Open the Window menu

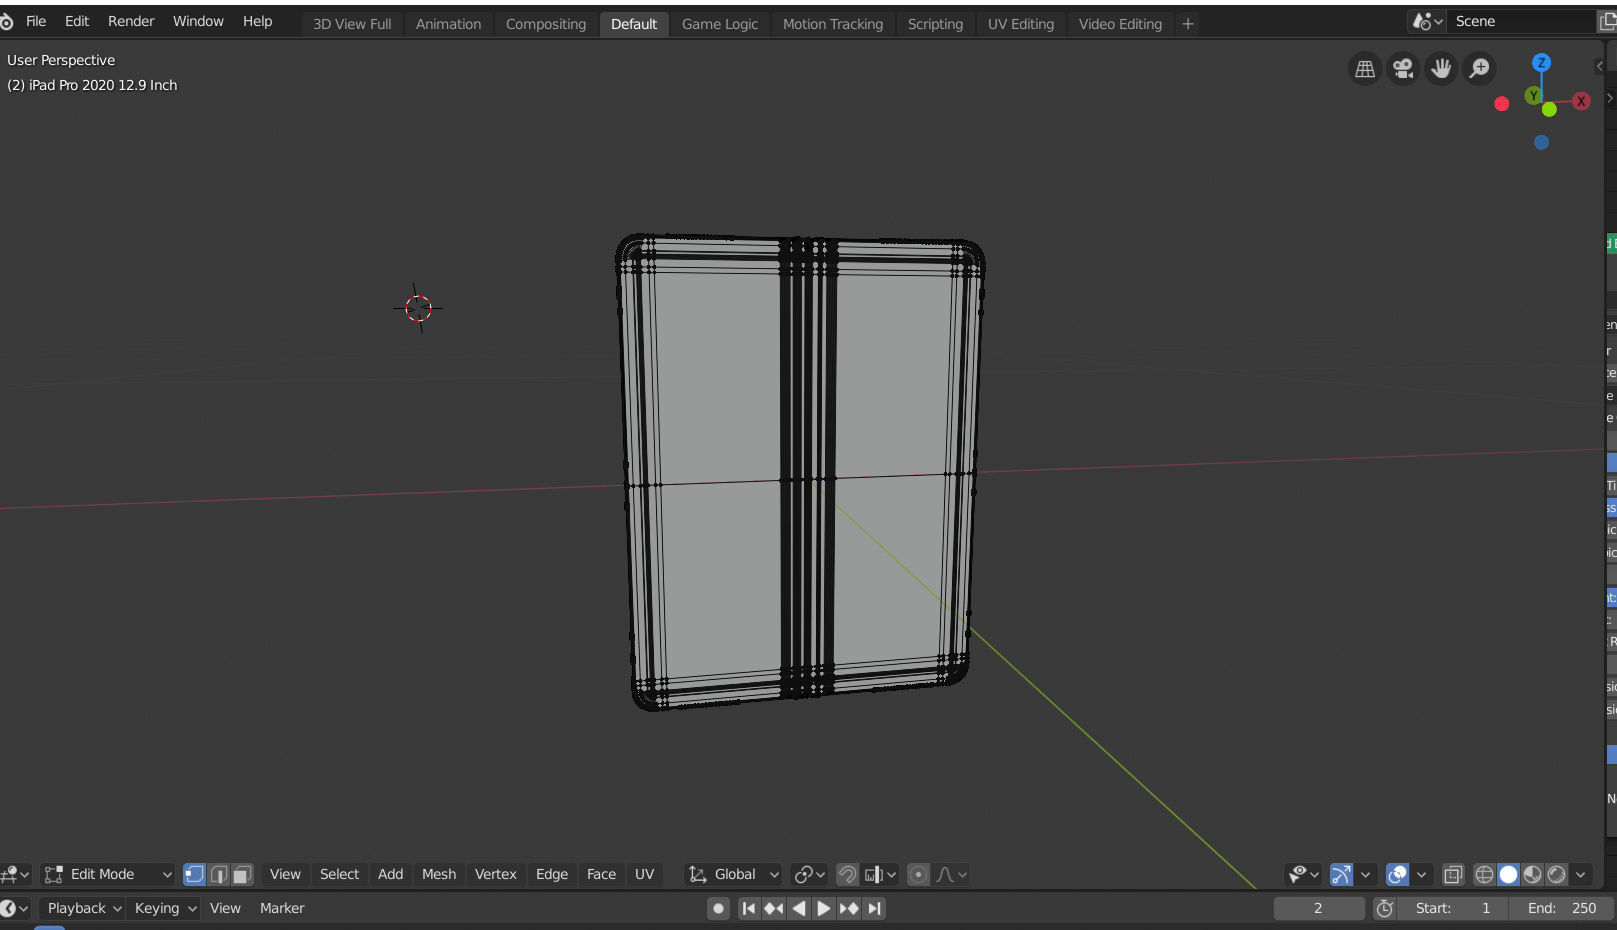click(x=198, y=21)
